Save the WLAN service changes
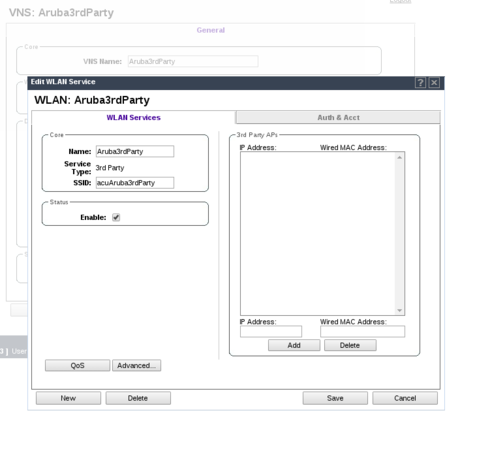 [x=335, y=398]
